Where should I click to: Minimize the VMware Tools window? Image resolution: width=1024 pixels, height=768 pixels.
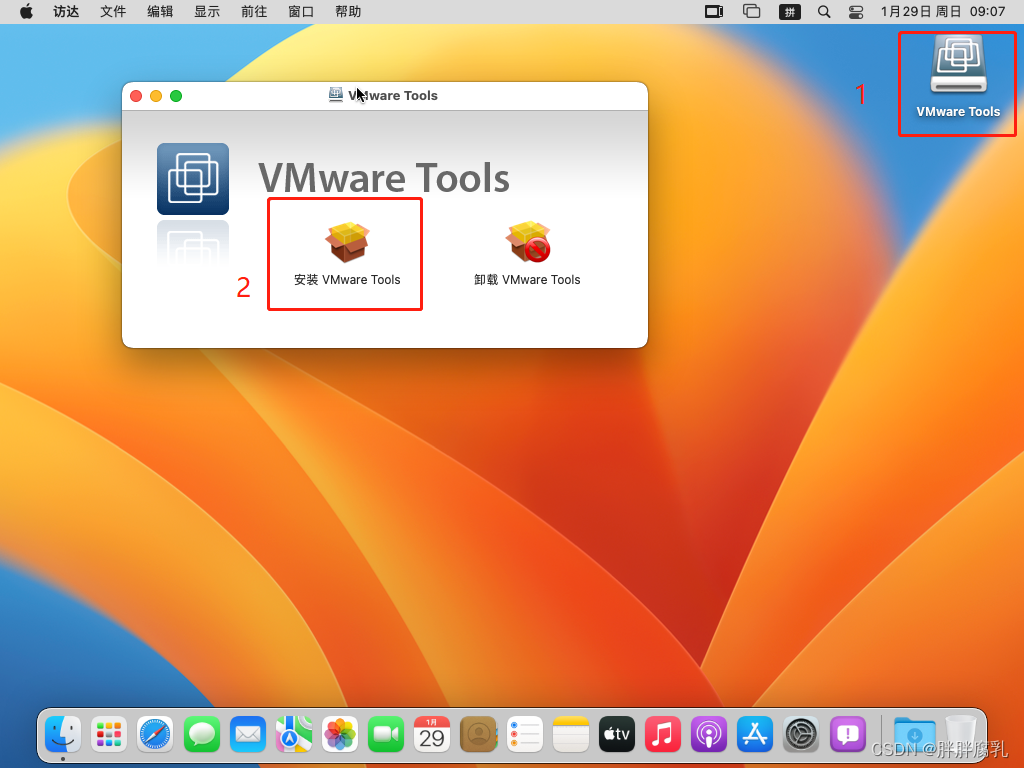click(x=156, y=96)
